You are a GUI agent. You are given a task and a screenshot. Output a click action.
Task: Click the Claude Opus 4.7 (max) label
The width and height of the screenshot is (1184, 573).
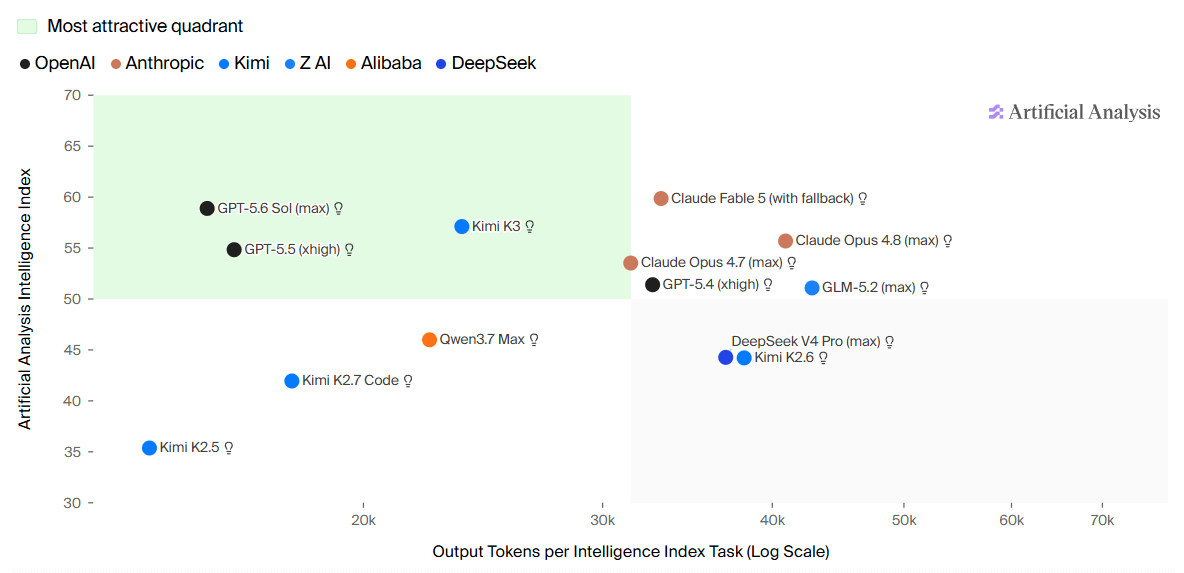point(712,263)
